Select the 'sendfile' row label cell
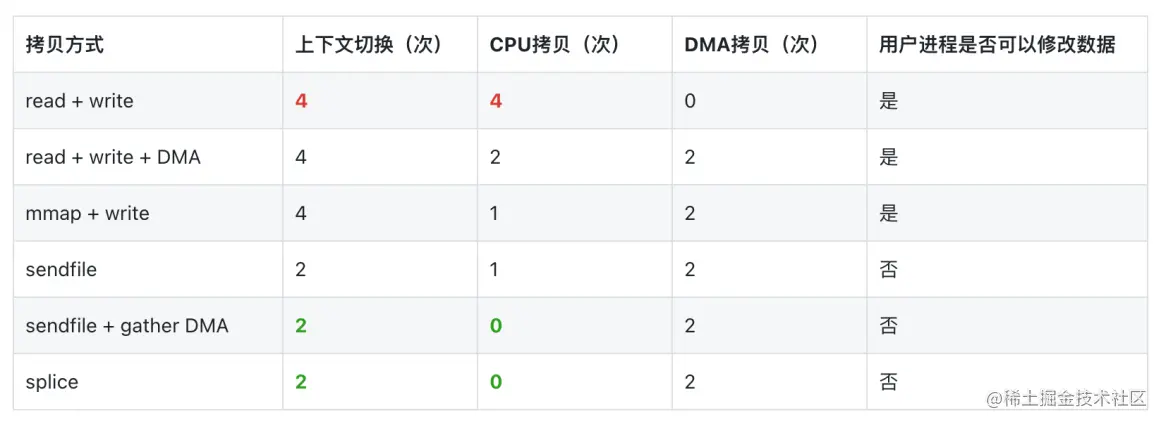The width and height of the screenshot is (1161, 423). [61, 269]
